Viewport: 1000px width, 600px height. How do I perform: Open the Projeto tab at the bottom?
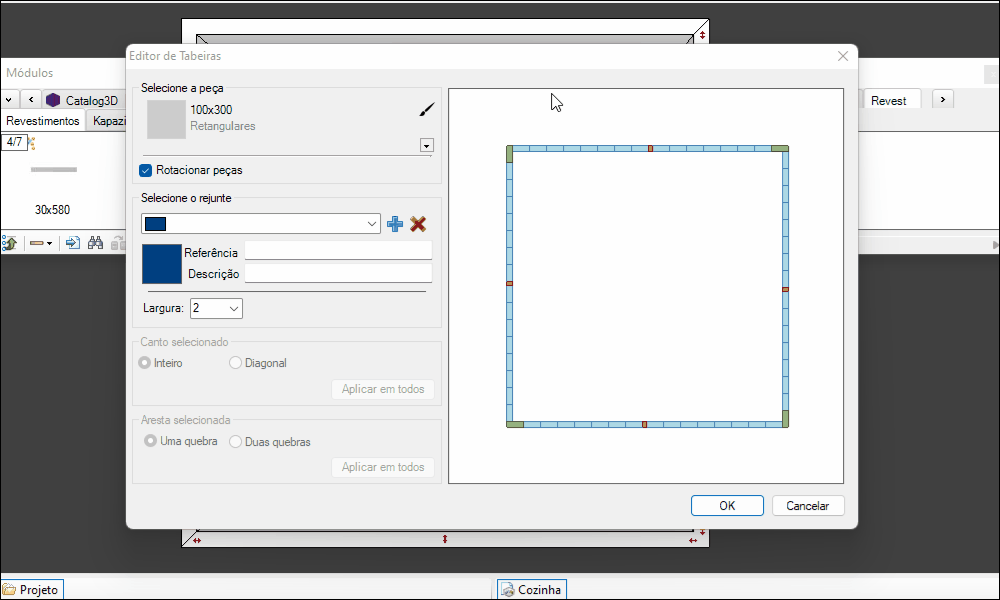pos(32,590)
